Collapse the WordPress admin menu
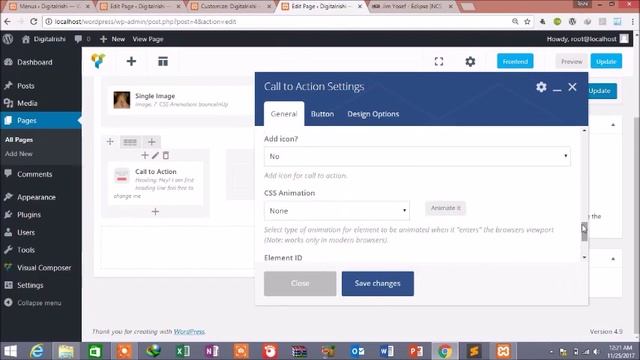 coord(40,303)
